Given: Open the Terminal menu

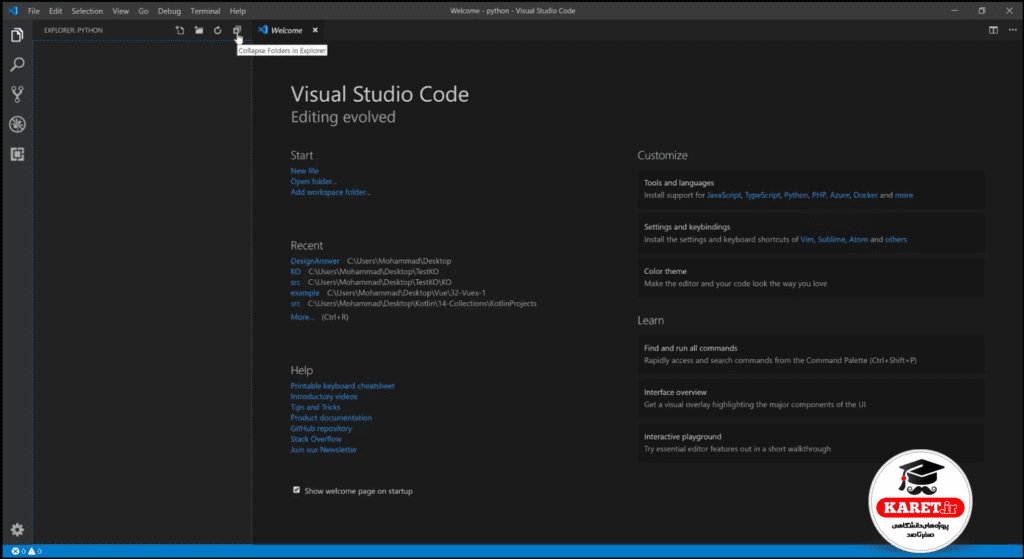Looking at the screenshot, I should (205, 11).
